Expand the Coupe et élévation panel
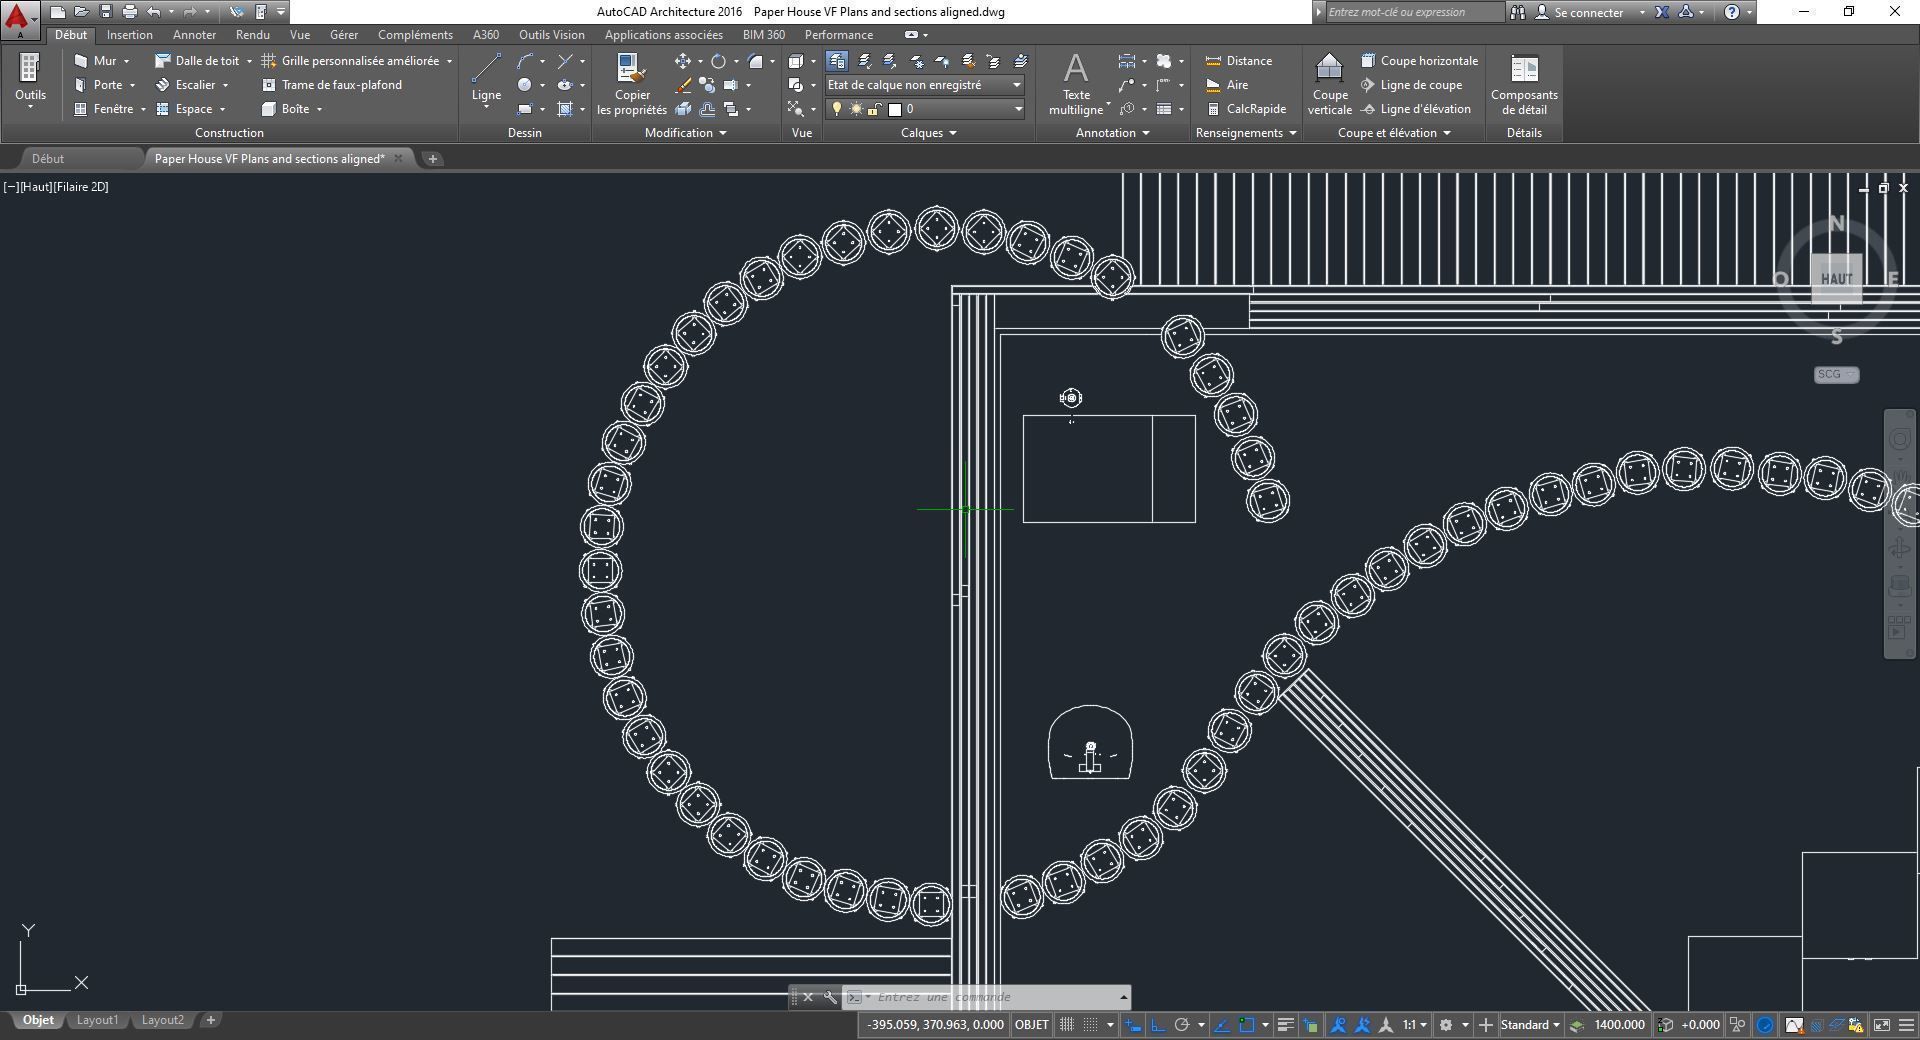Screen dimensions: 1920x1040 (1394, 133)
